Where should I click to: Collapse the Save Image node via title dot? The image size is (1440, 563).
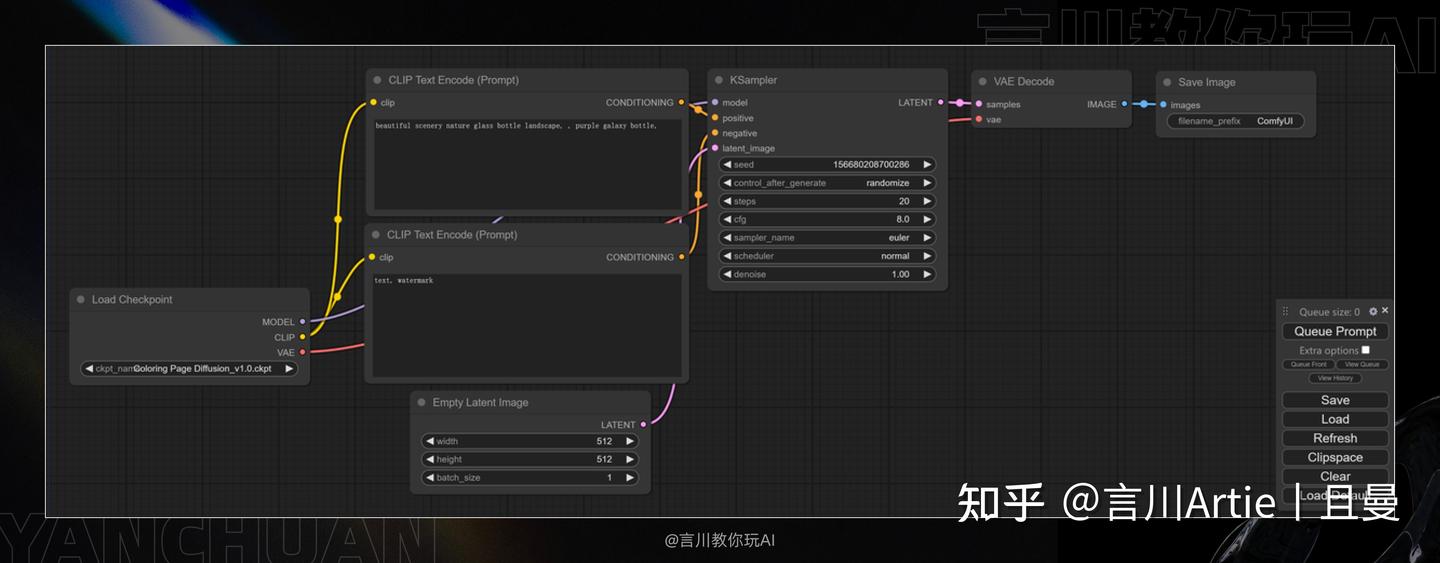coord(1167,83)
